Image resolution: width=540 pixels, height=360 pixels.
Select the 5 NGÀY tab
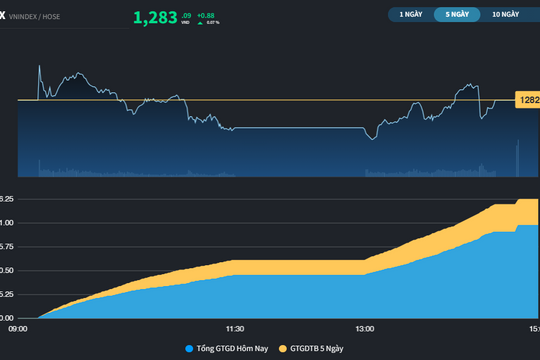click(x=457, y=14)
